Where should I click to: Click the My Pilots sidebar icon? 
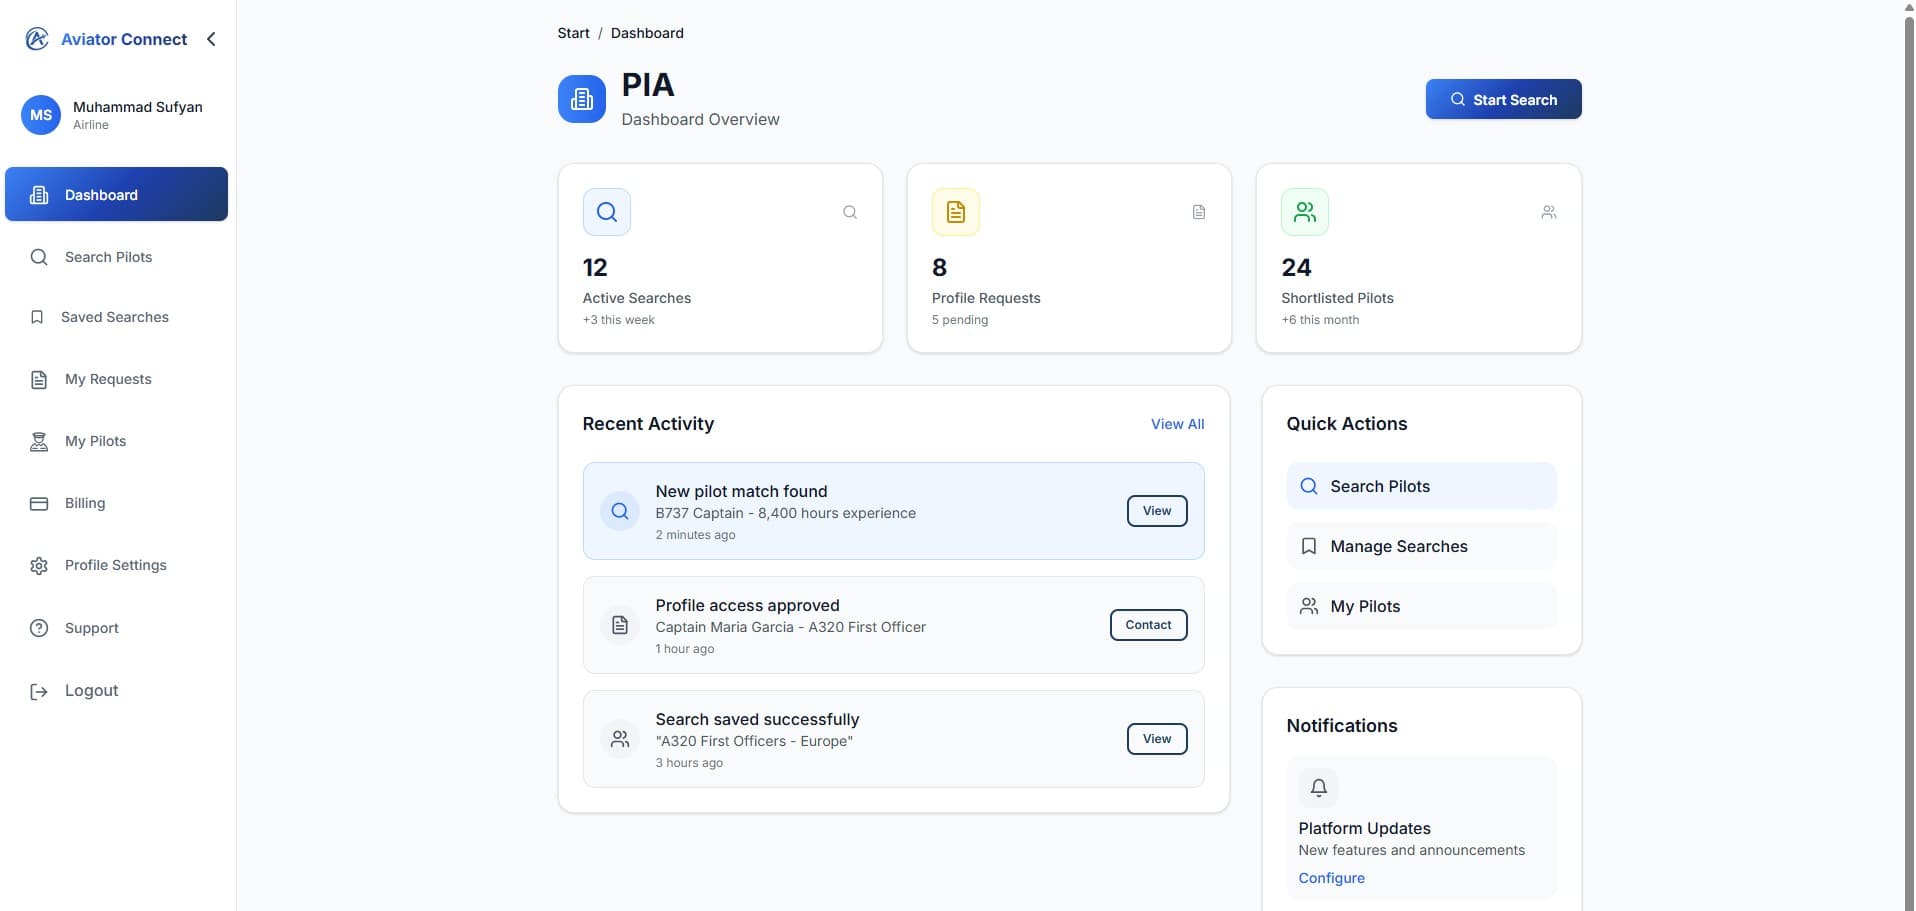coord(39,441)
